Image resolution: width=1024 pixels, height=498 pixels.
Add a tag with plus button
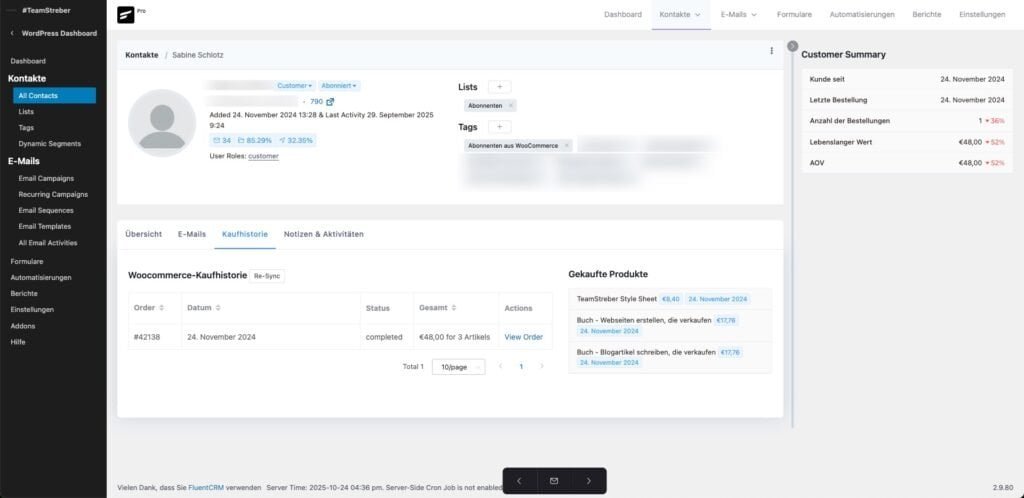tap(500, 127)
